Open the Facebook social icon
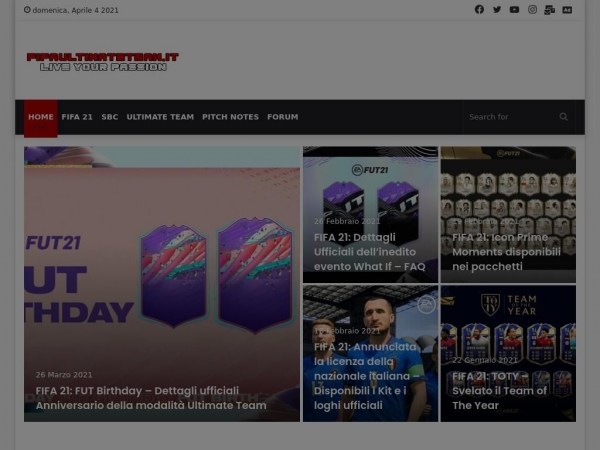This screenshot has width=600, height=450. point(479,10)
